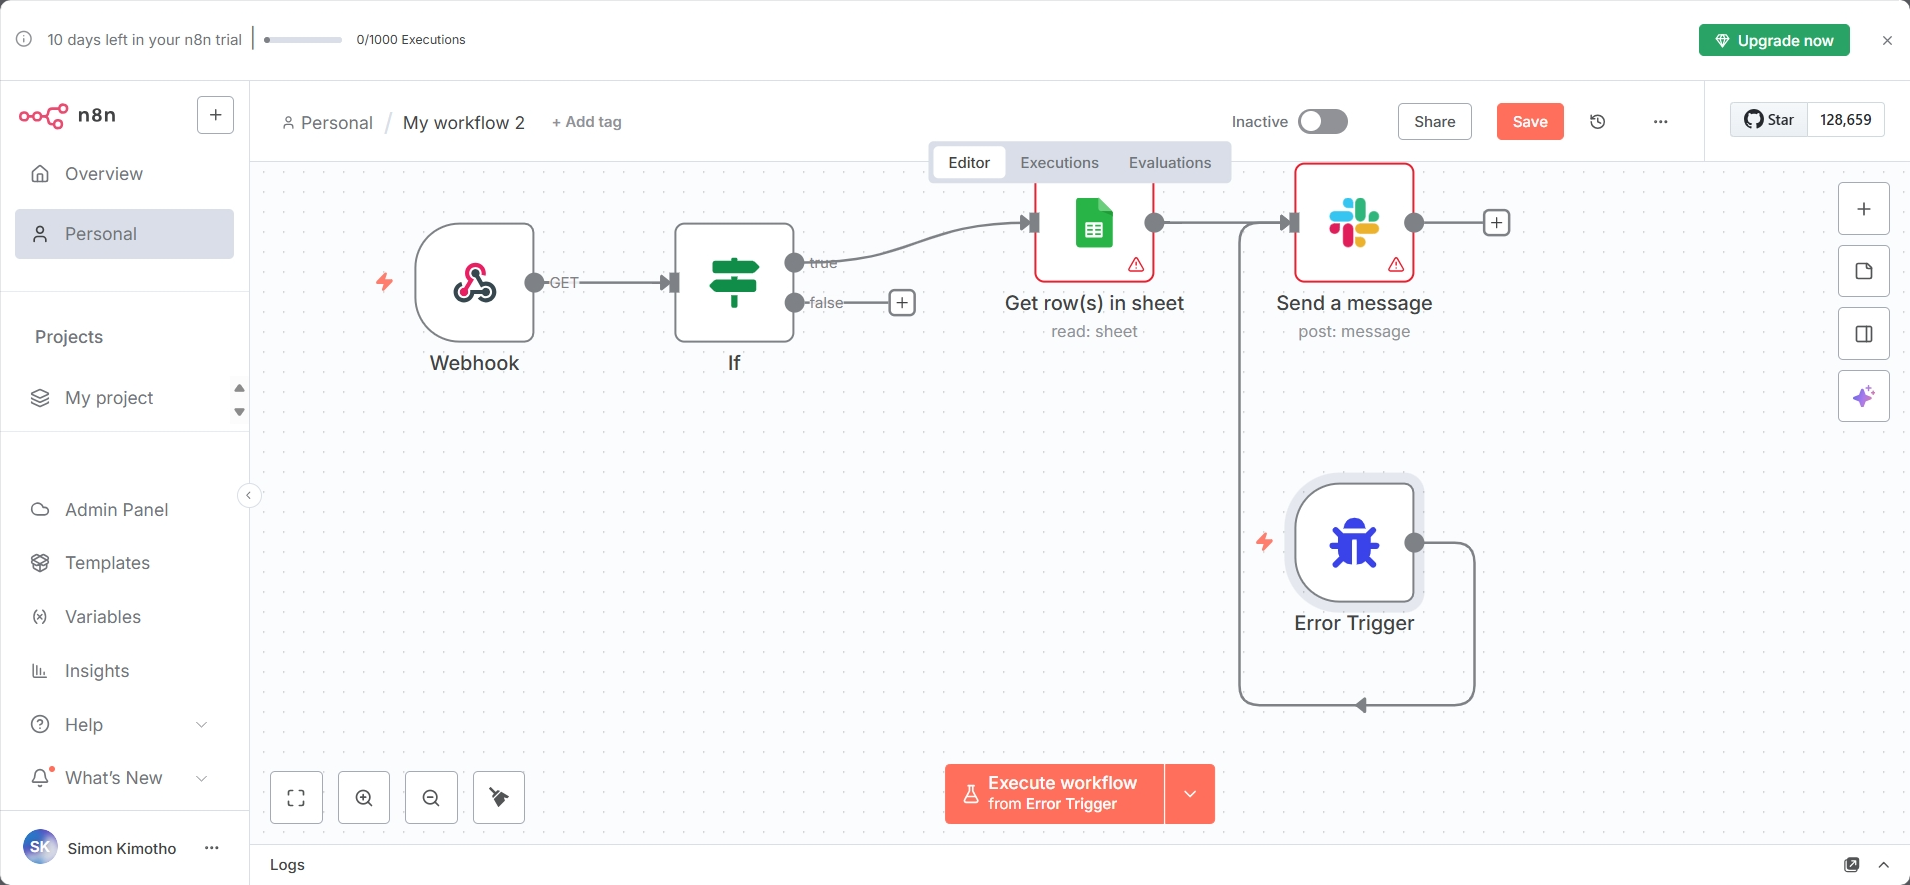Click the GitHub Star button
This screenshot has width=1910, height=885.
pos(1769,120)
